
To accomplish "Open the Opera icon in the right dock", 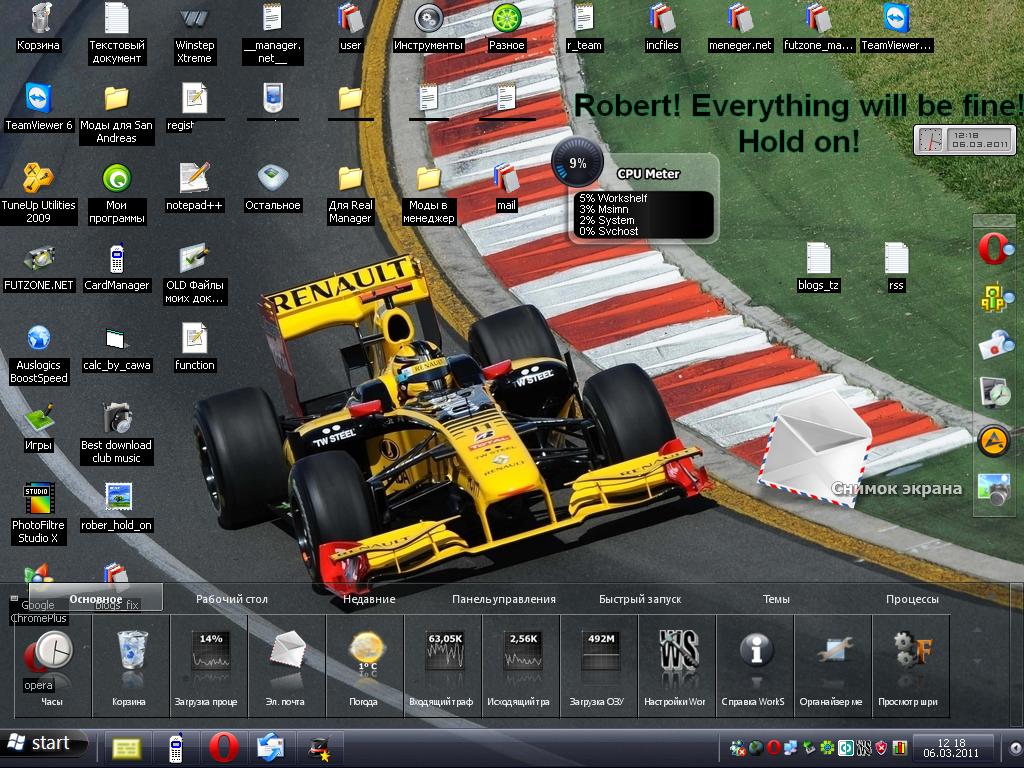I will click(991, 249).
